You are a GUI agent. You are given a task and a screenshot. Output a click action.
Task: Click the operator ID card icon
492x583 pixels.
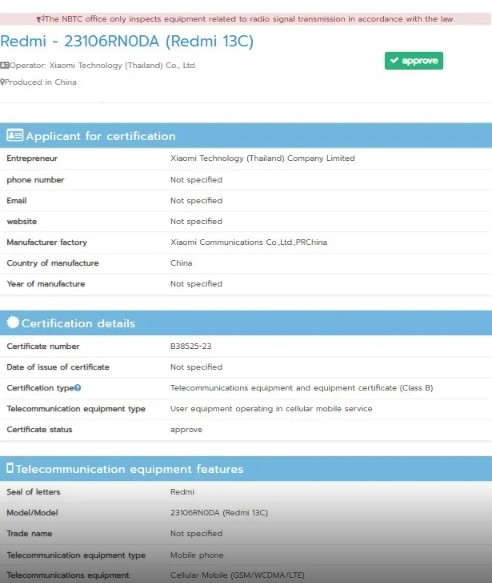pos(4,65)
